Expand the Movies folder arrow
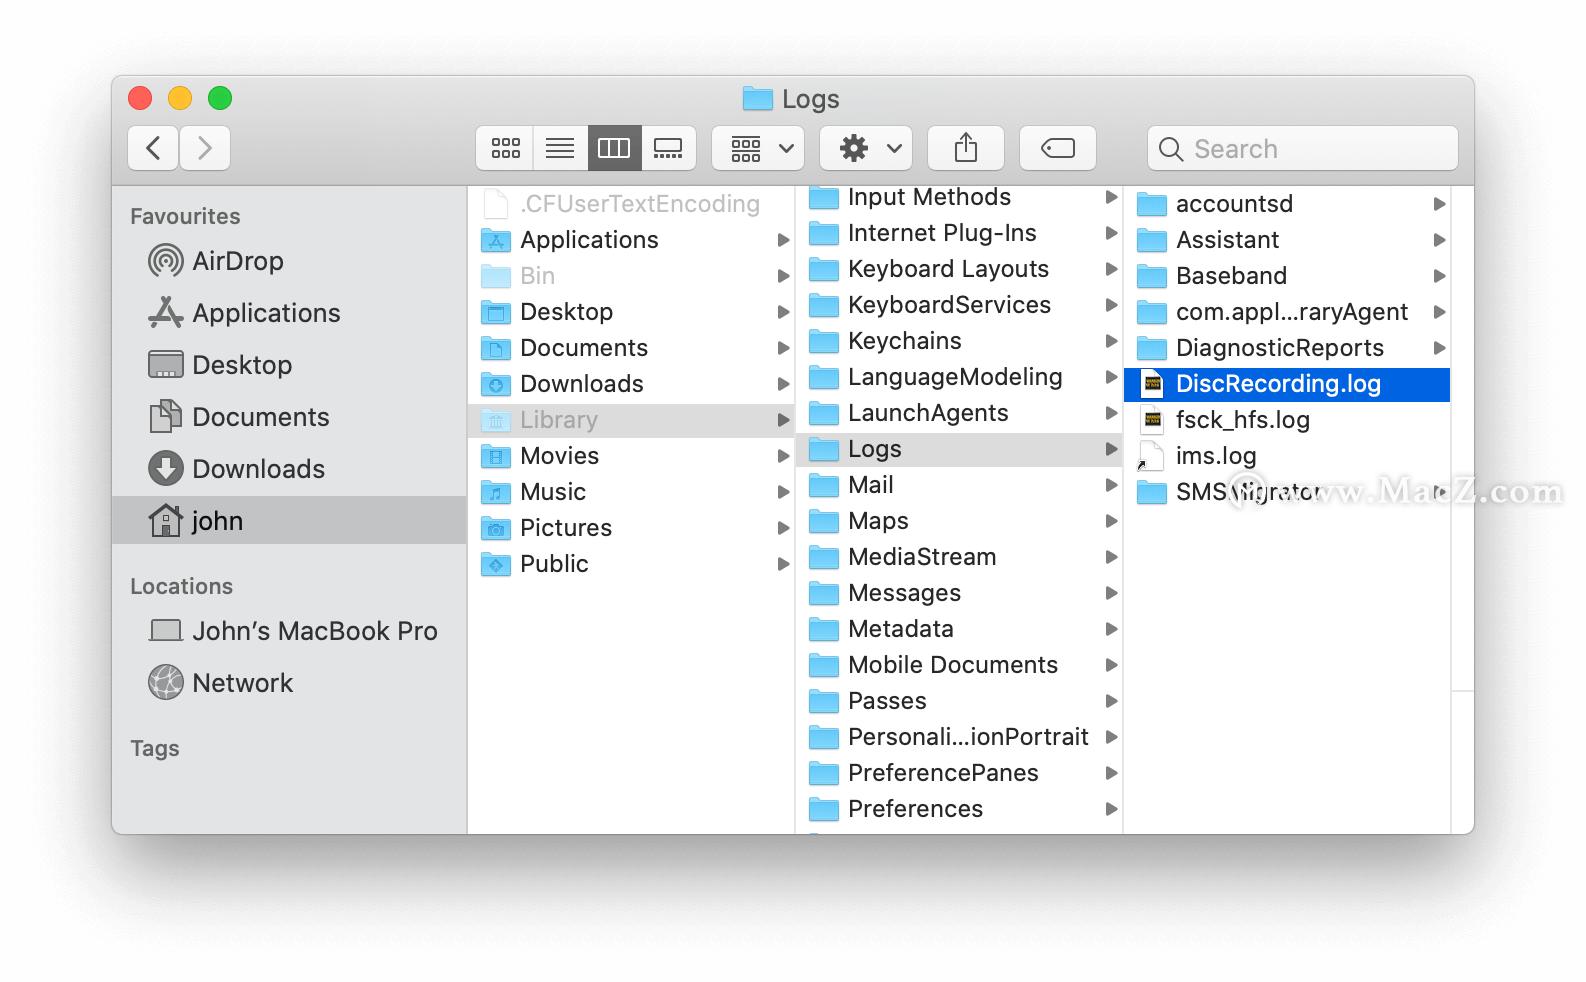This screenshot has width=1586, height=982. tap(783, 456)
